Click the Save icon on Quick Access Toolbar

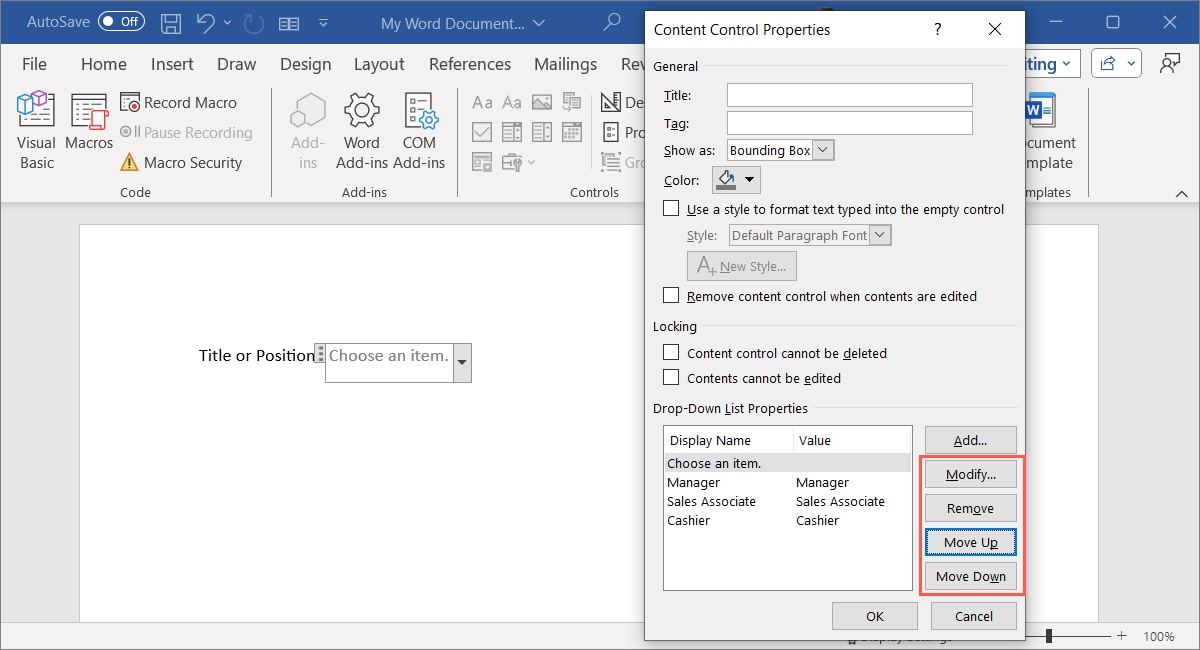tap(170, 22)
